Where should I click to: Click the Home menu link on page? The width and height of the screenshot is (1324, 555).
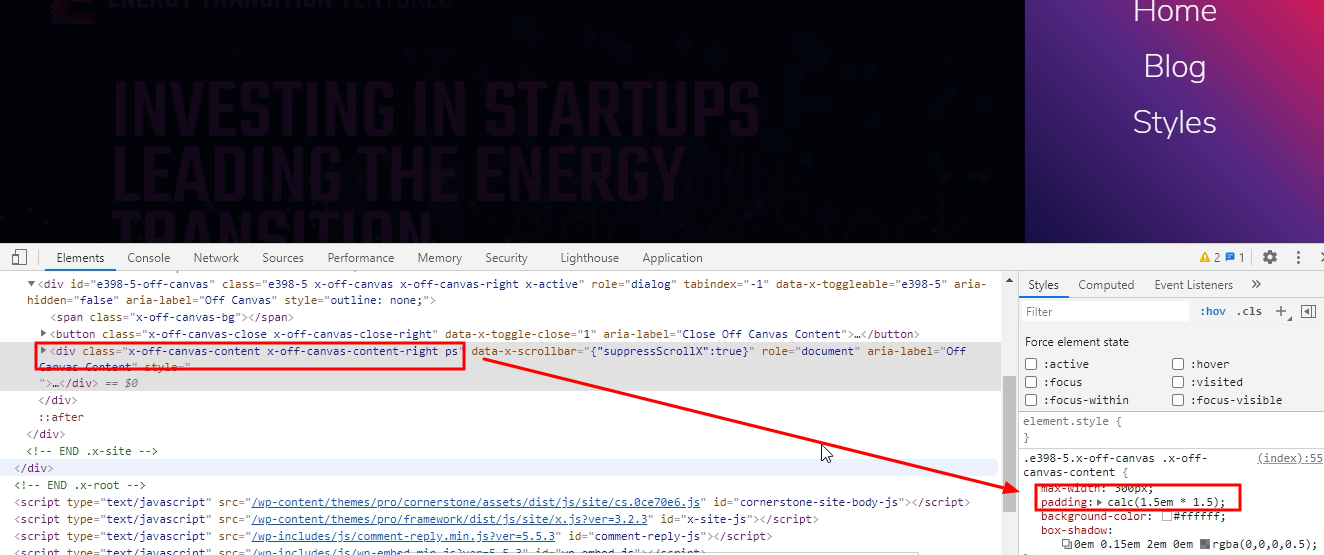(x=1174, y=12)
